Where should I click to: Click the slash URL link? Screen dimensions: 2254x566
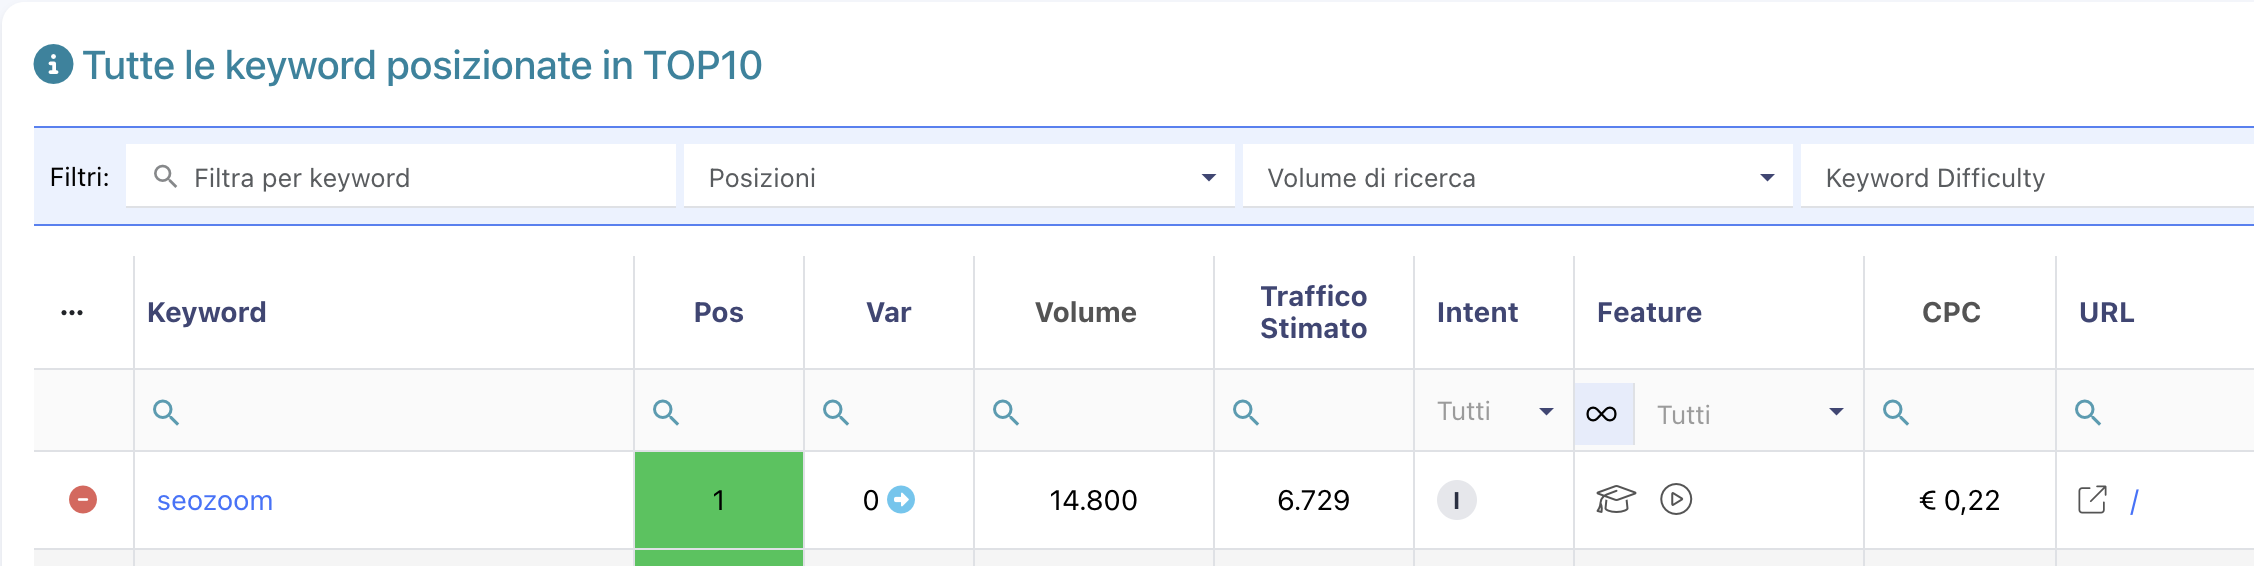coord(2134,501)
